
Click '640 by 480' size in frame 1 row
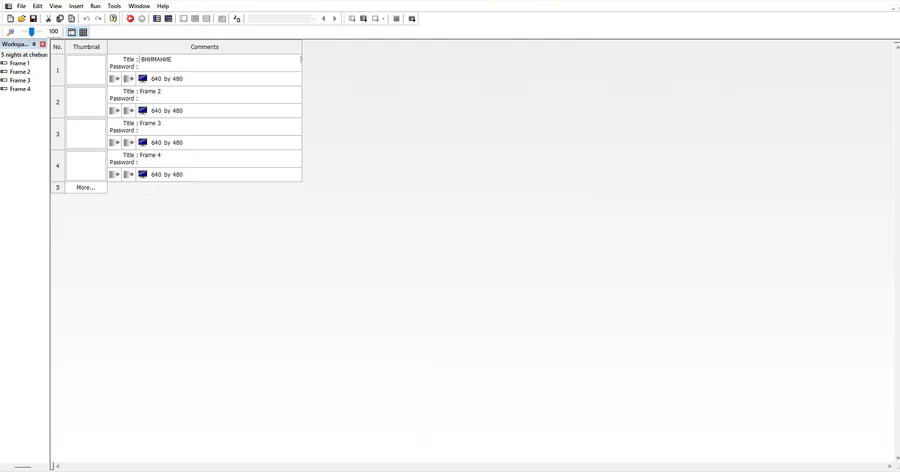pos(167,79)
